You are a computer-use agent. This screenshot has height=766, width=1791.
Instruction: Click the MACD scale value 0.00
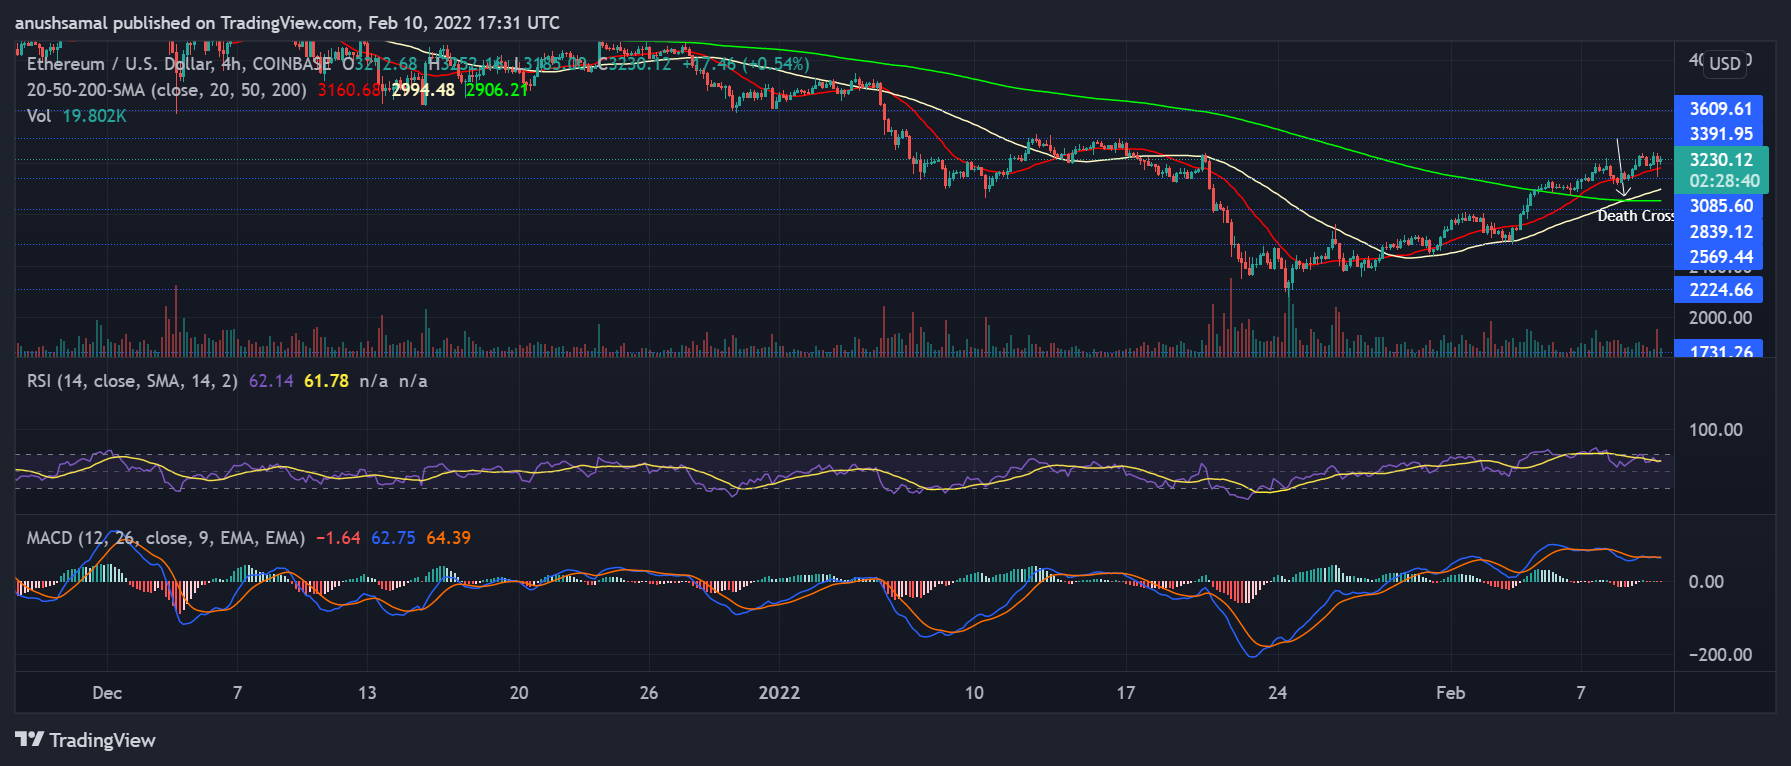pos(1706,582)
